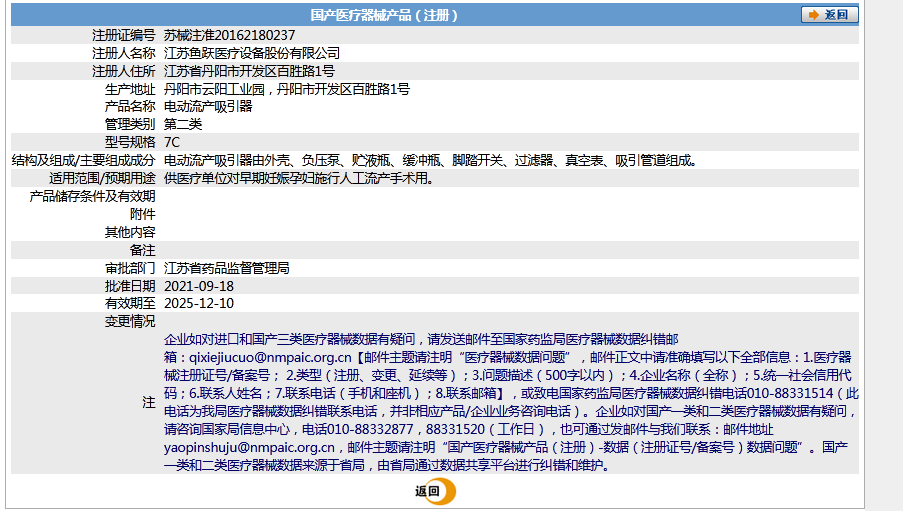
Task: Select the production address starting with 丹阳市云阳工业园
Action: click(x=287, y=89)
